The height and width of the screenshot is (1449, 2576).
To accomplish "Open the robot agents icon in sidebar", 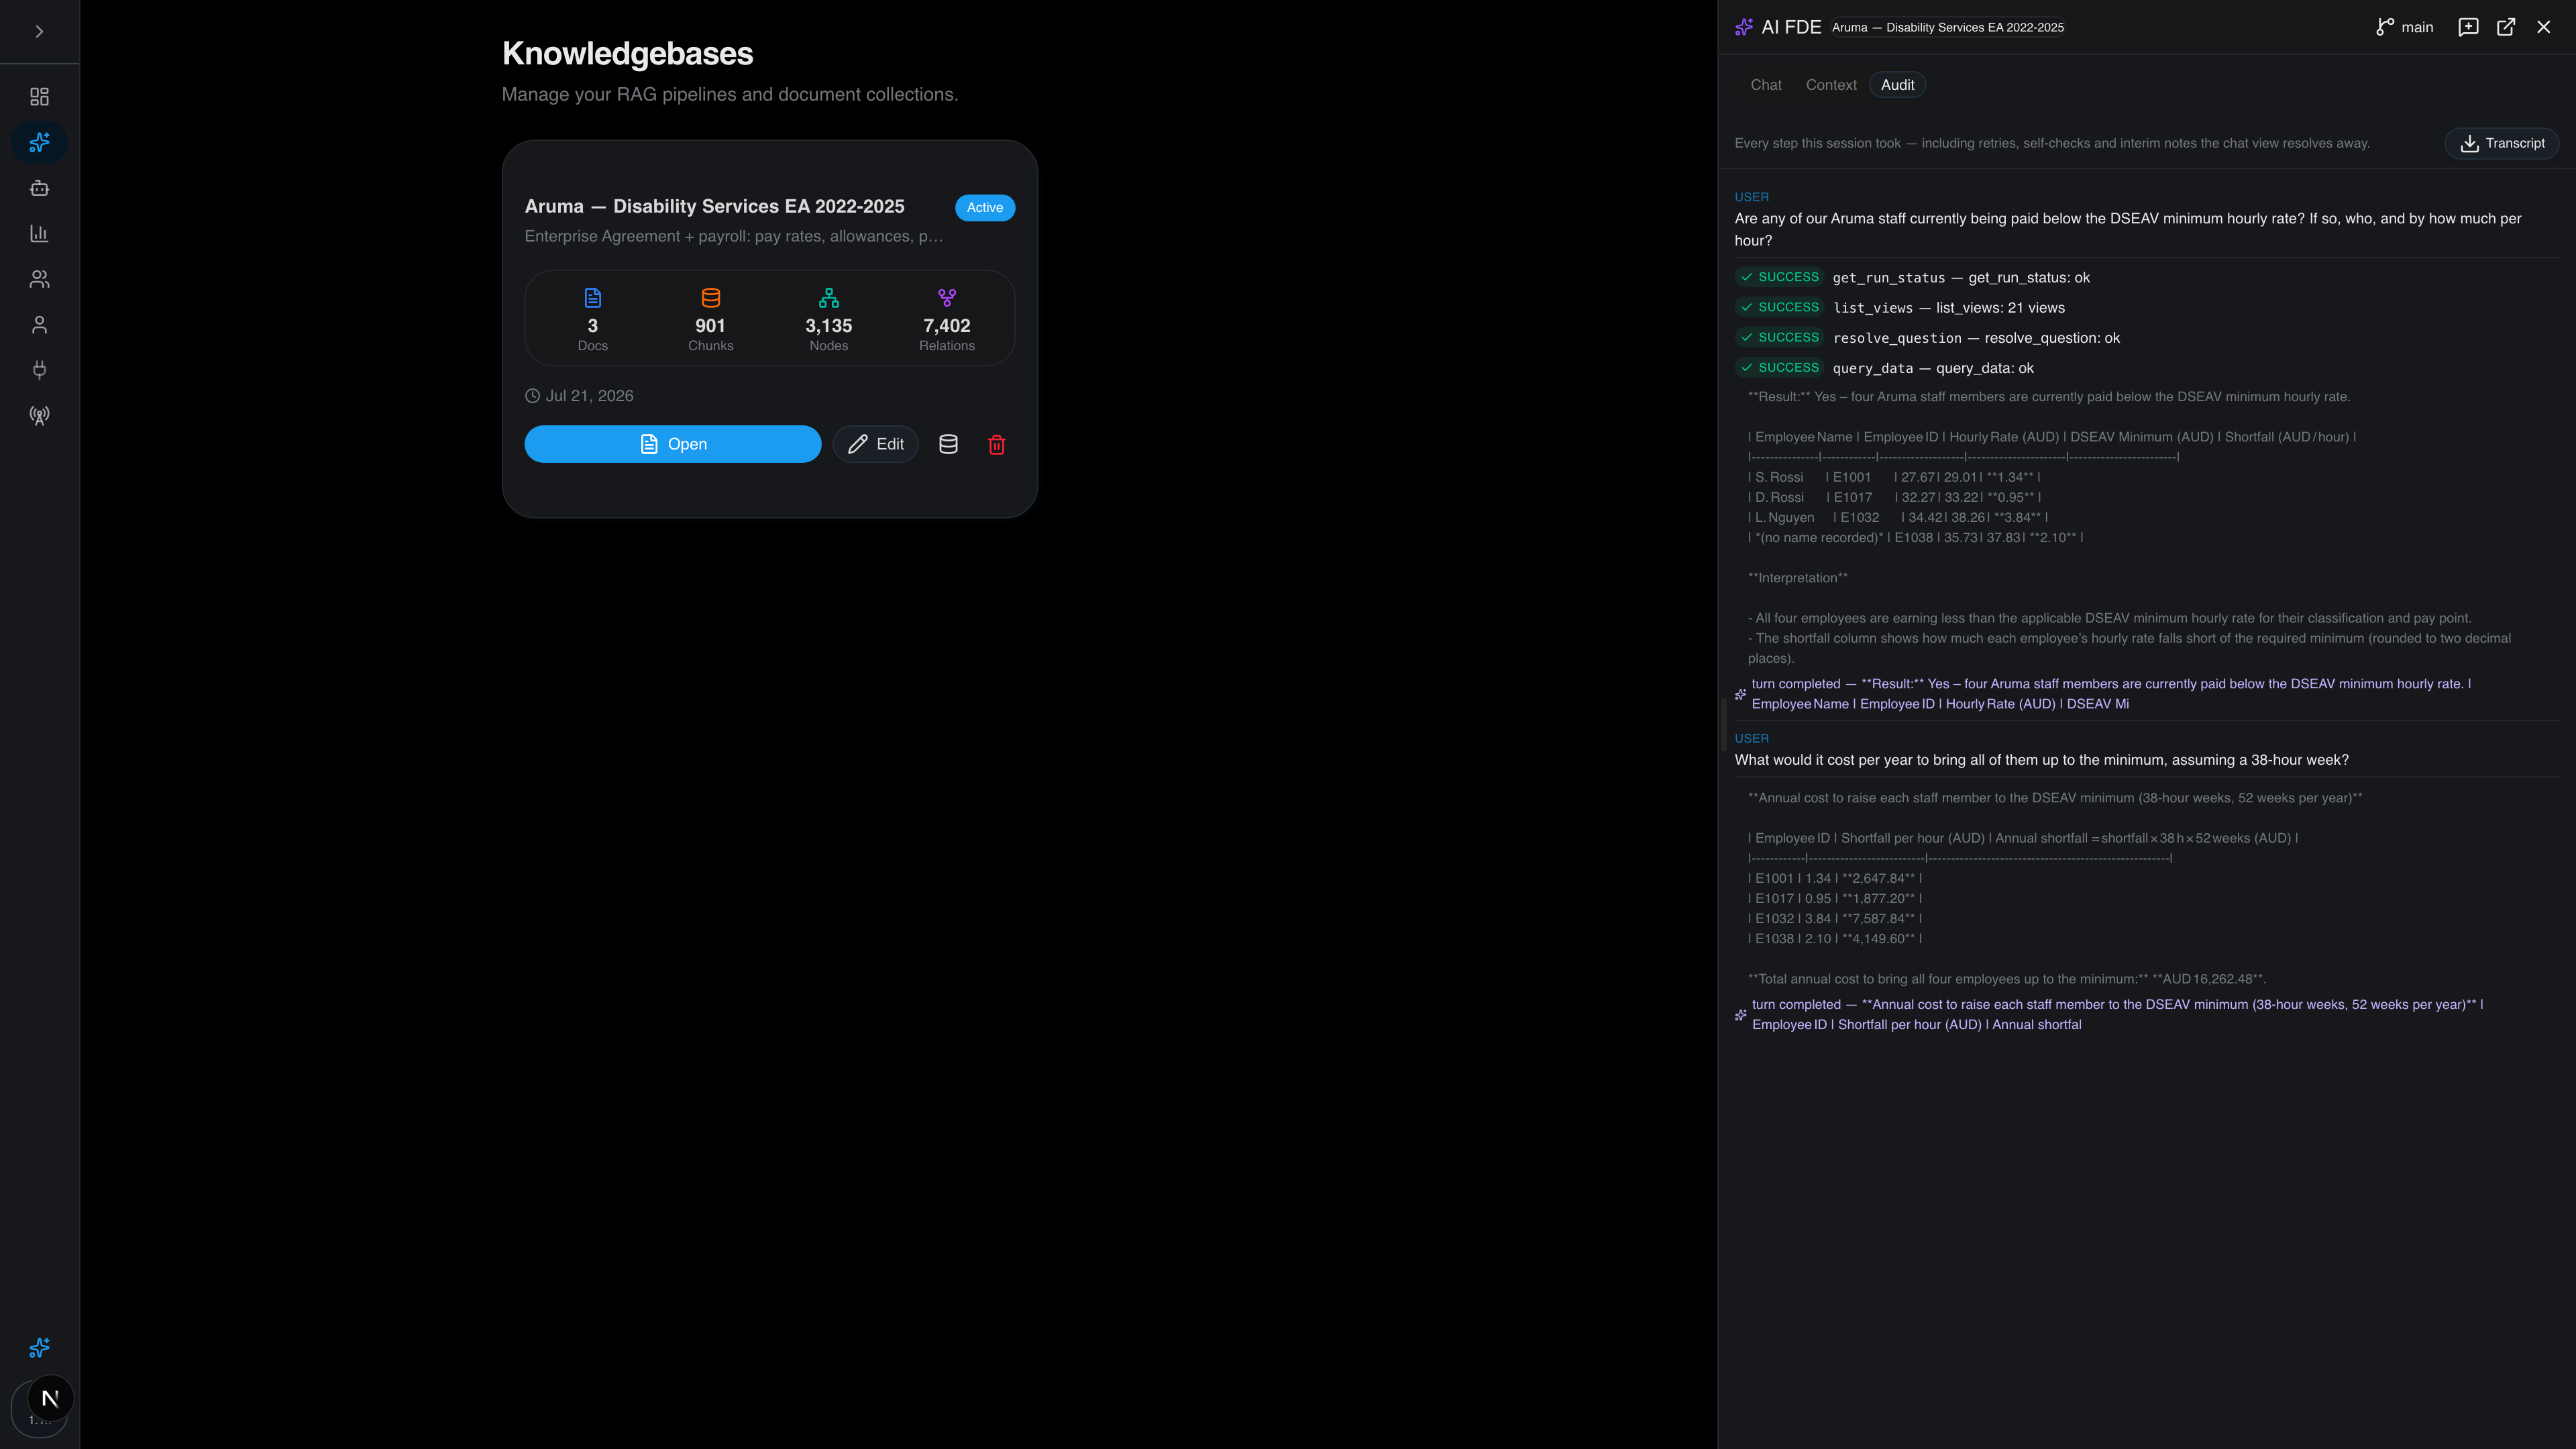I will [39, 188].
